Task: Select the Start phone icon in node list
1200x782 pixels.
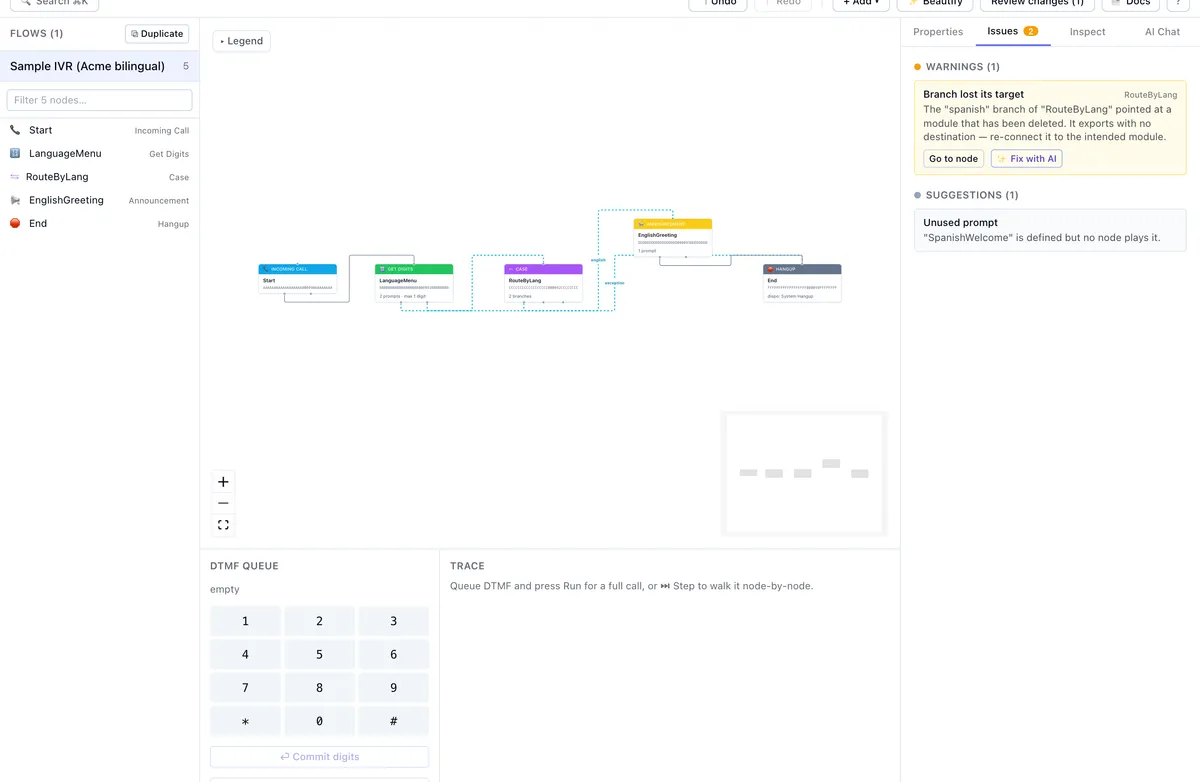Action: tap(15, 130)
